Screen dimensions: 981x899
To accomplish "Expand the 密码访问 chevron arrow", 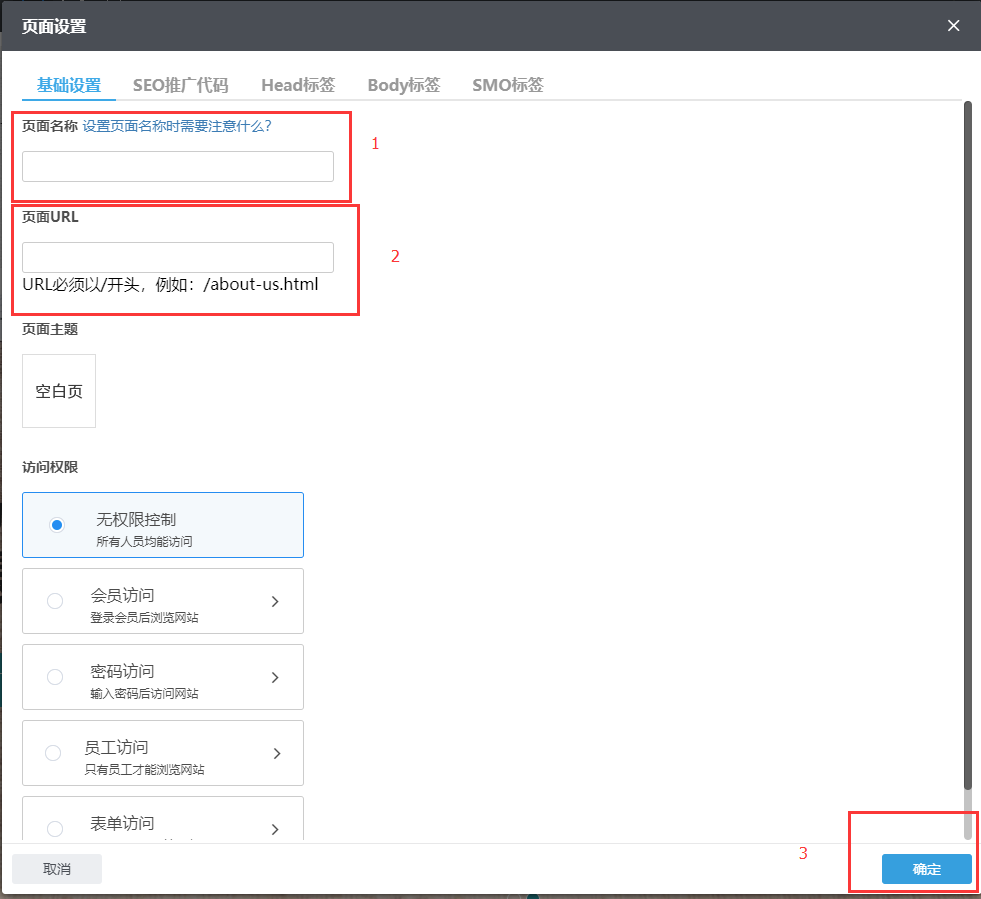I will (275, 677).
